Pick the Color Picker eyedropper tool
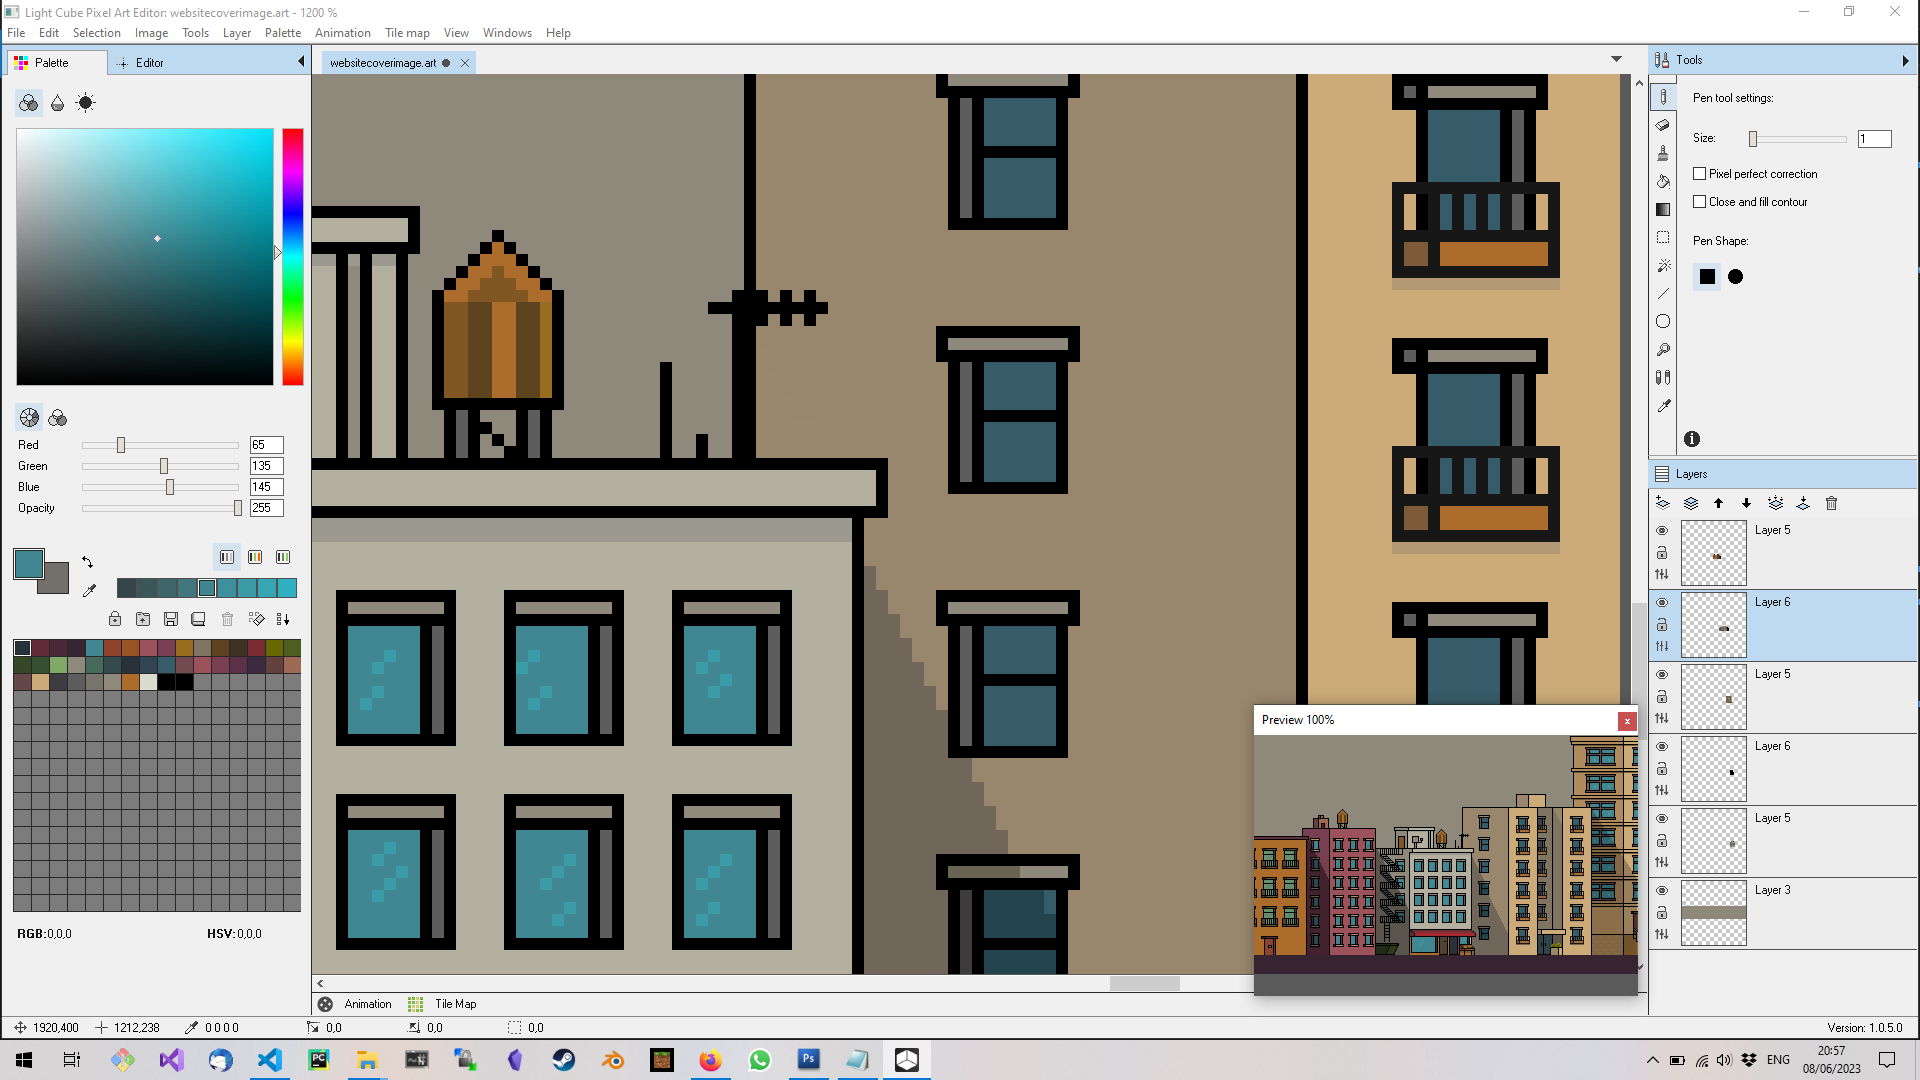Screen dimensions: 1920x1080 coord(1663,406)
